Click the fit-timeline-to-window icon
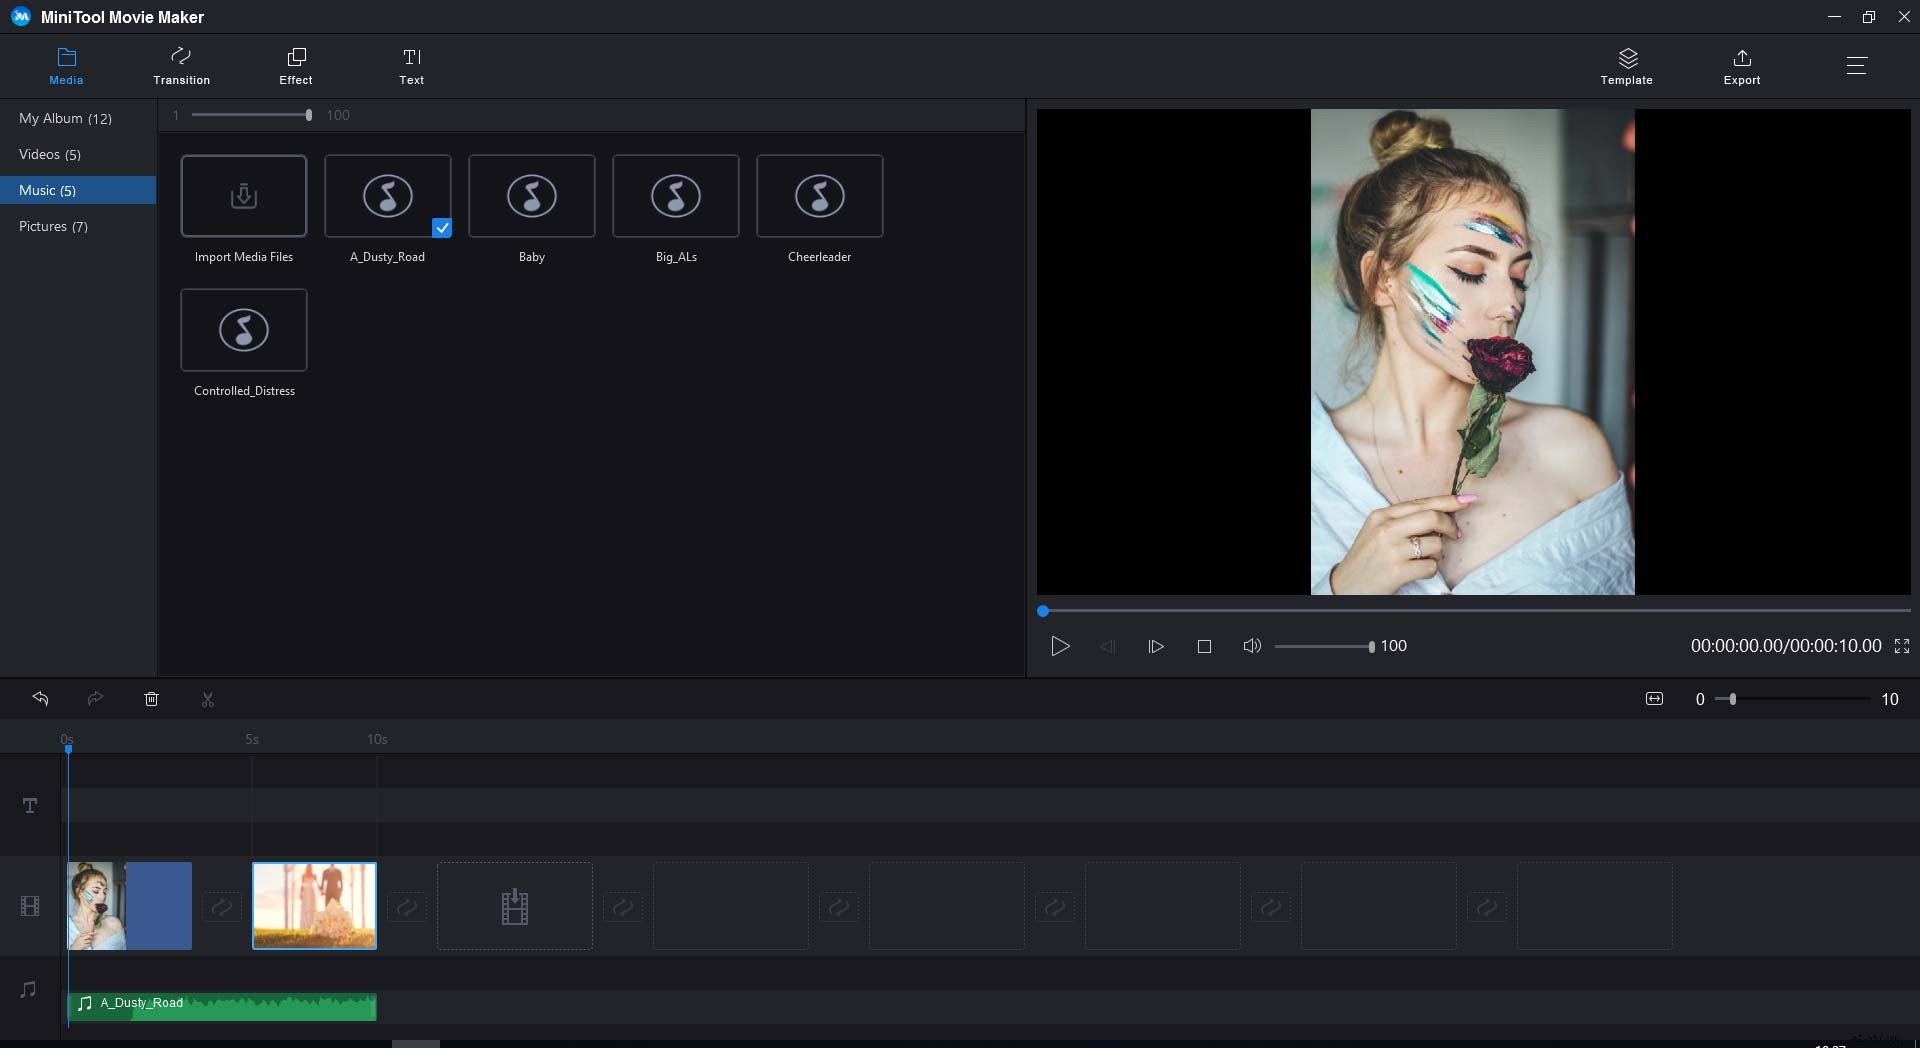Screen dimensions: 1920x1048 (x=1654, y=698)
